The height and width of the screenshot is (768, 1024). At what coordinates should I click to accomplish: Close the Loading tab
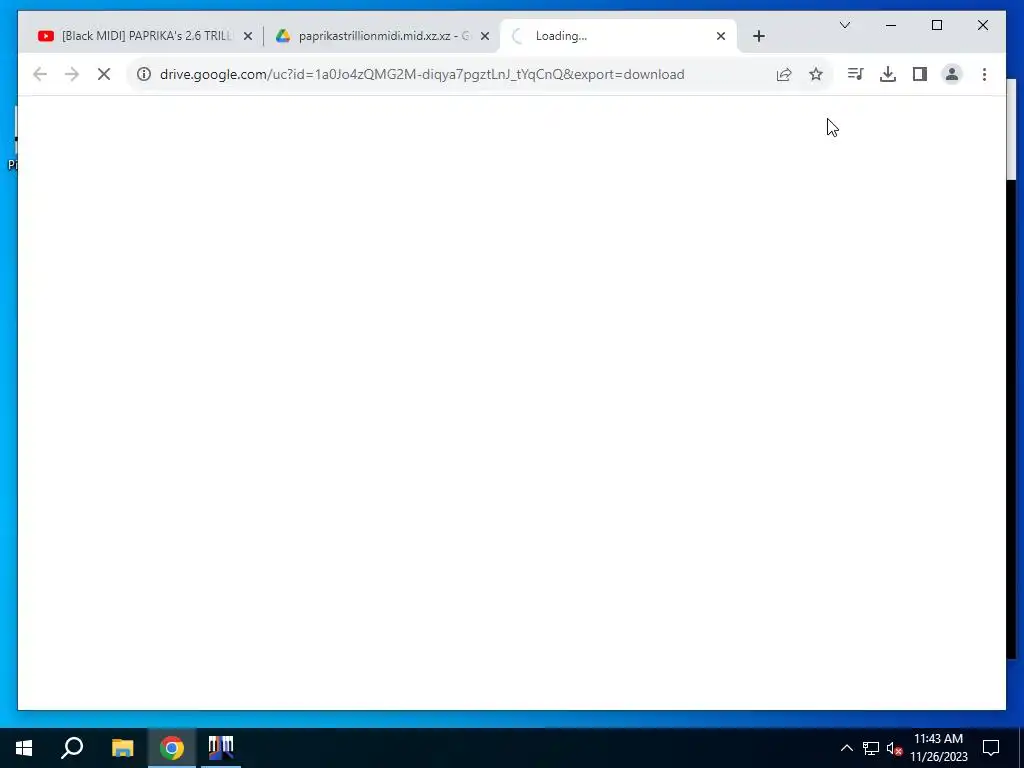(721, 36)
